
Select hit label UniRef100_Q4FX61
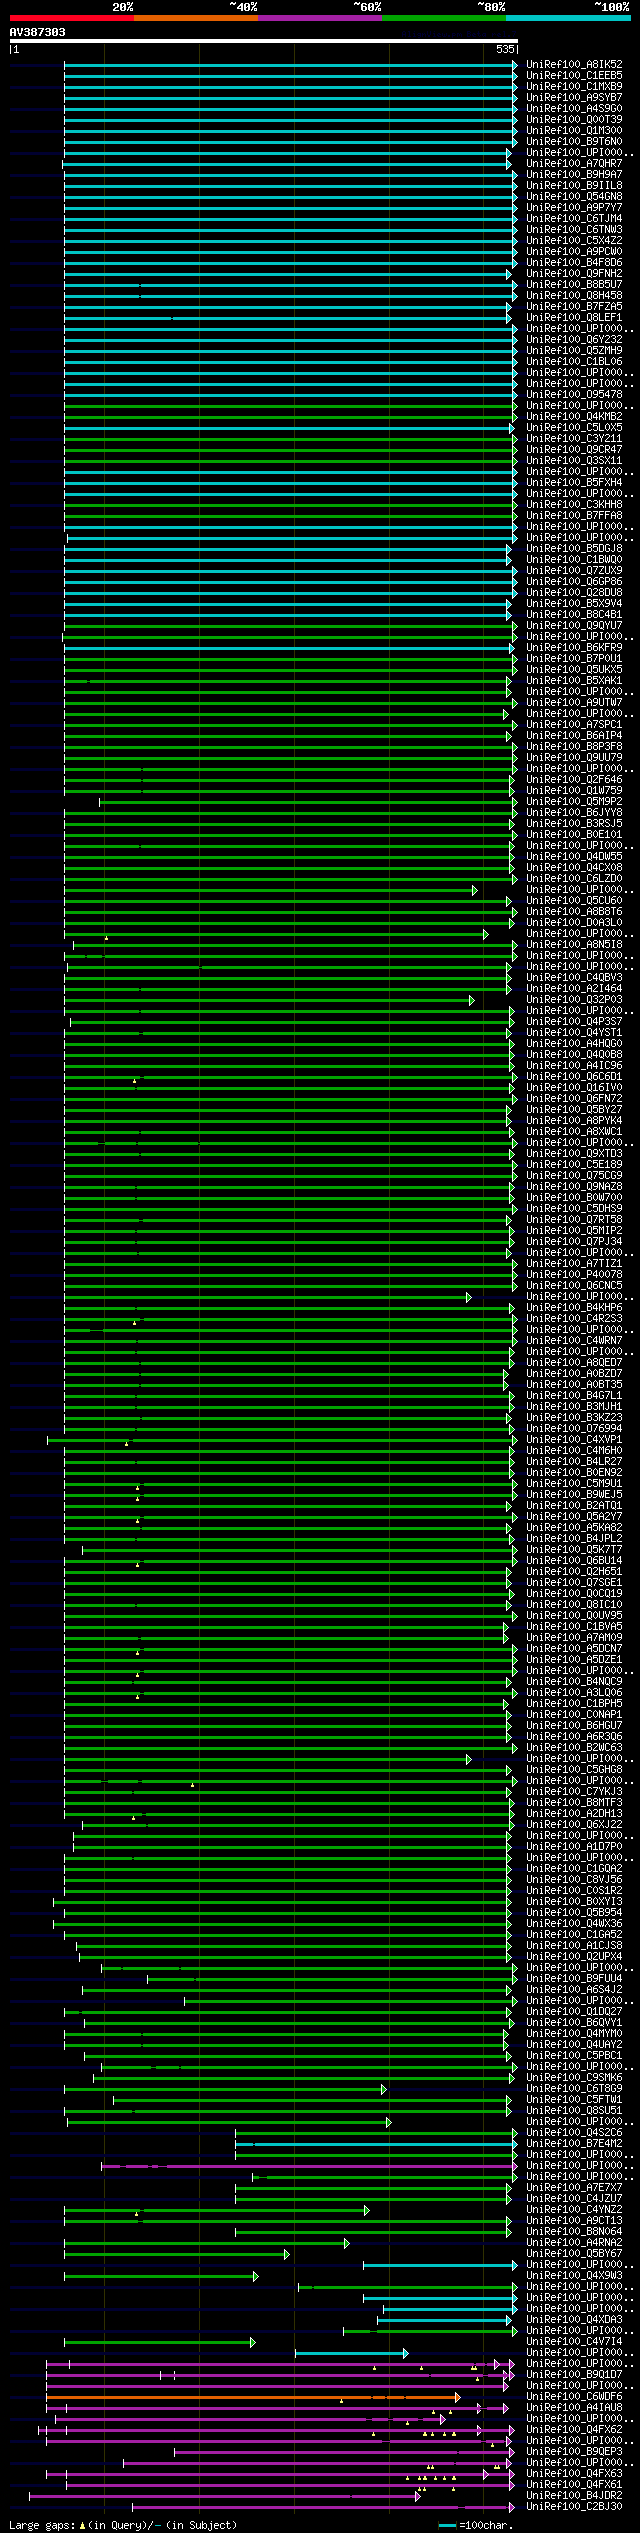574,2485
